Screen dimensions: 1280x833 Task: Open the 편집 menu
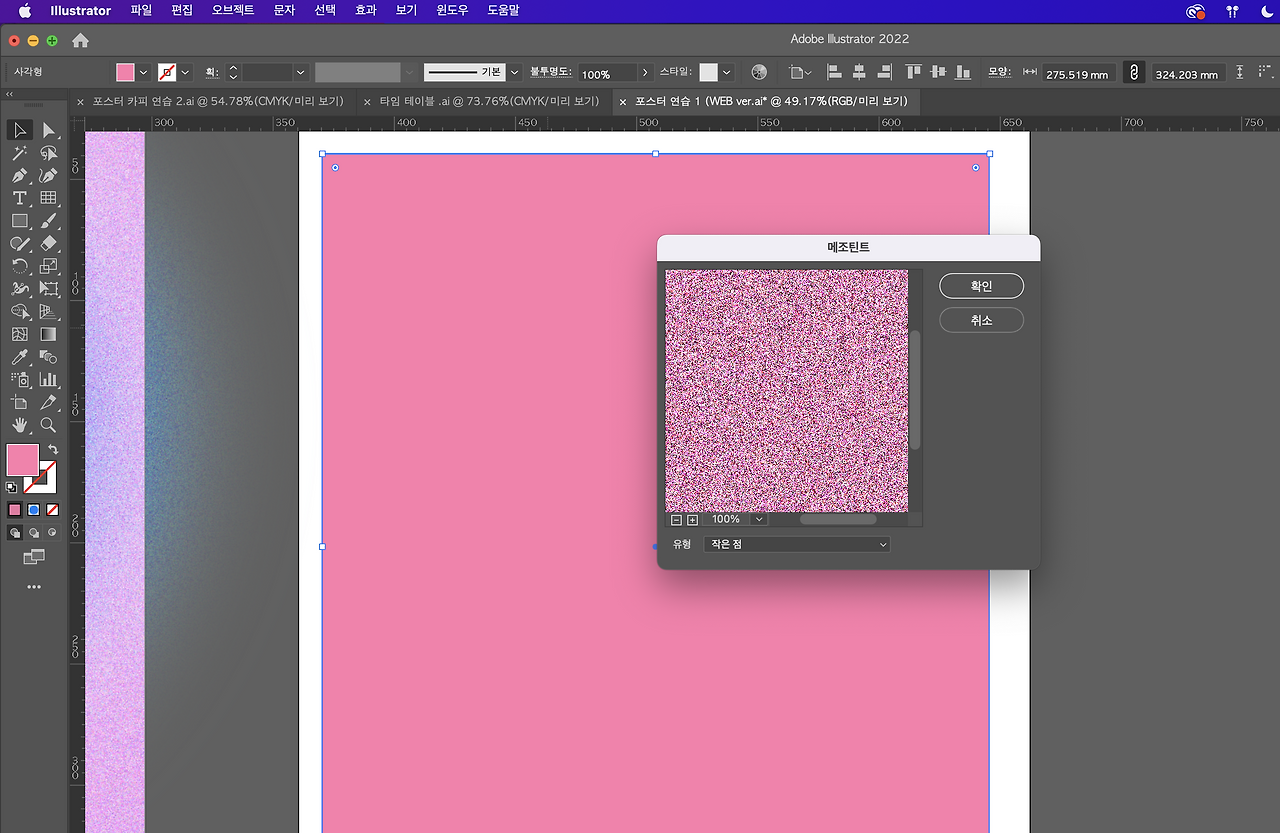click(x=182, y=11)
